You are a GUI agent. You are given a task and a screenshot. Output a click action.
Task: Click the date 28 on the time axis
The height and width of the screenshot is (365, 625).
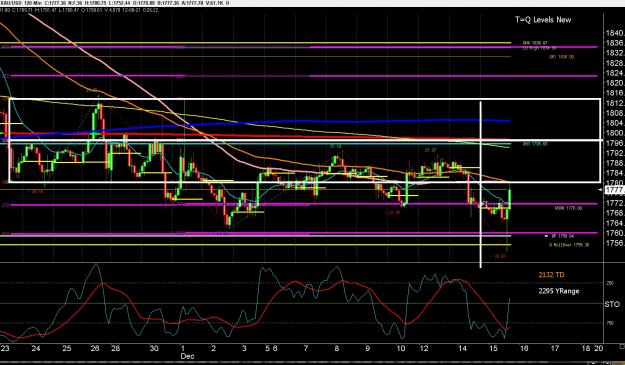[x=115, y=348]
